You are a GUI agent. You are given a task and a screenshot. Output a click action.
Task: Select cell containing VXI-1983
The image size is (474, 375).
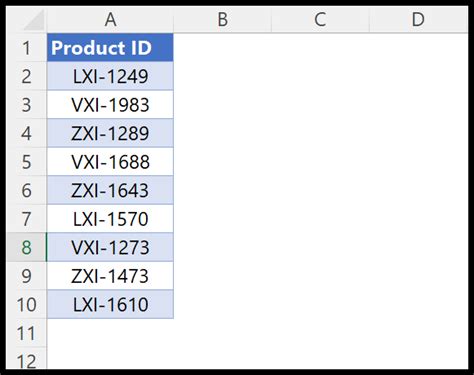point(110,105)
